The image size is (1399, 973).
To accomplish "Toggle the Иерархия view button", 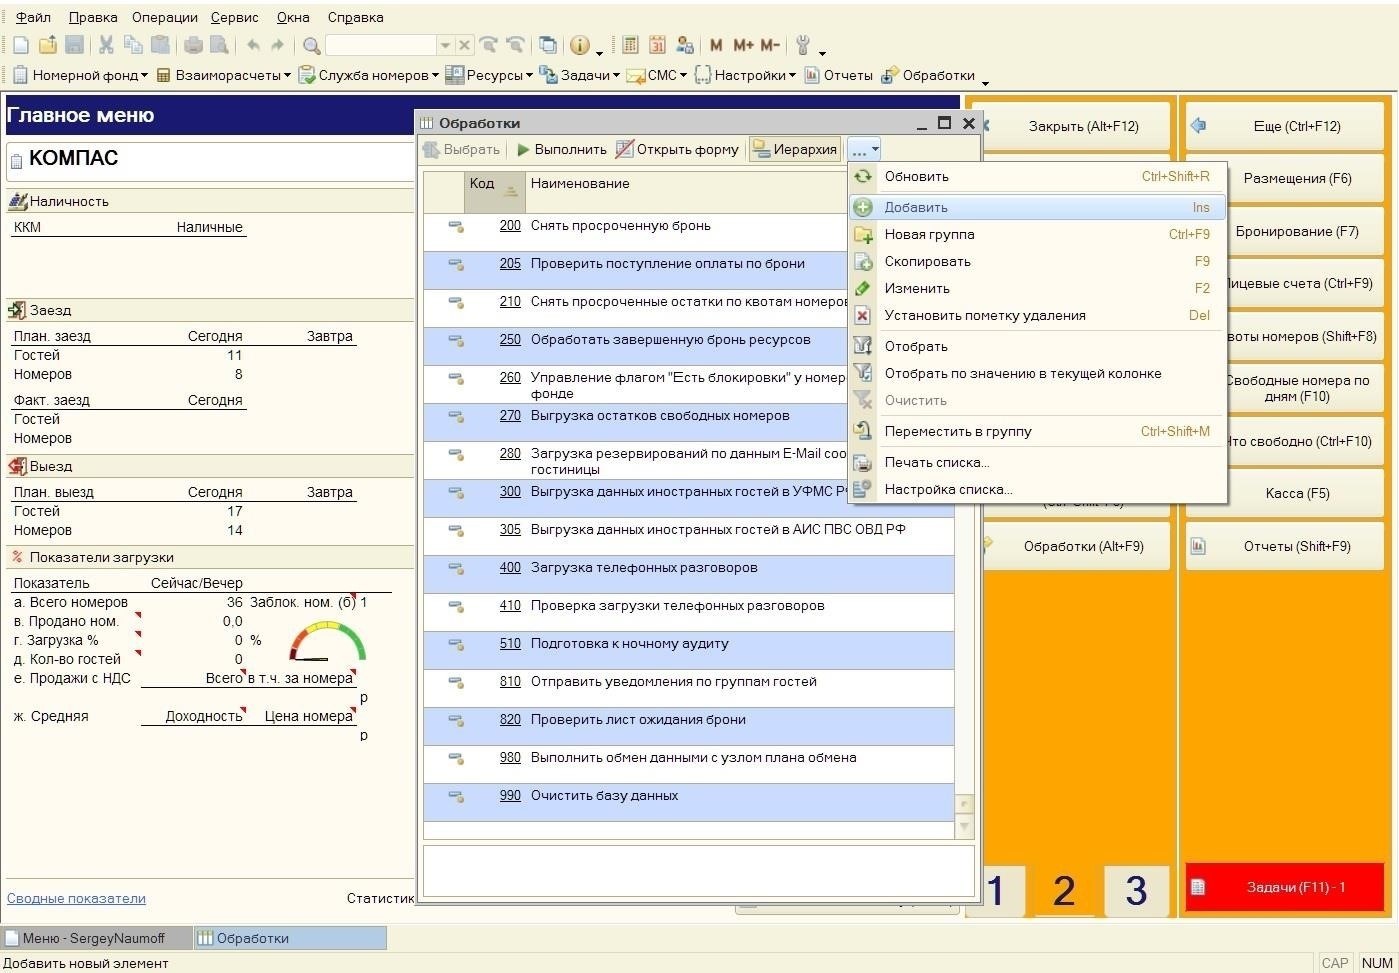I will pyautogui.click(x=795, y=149).
